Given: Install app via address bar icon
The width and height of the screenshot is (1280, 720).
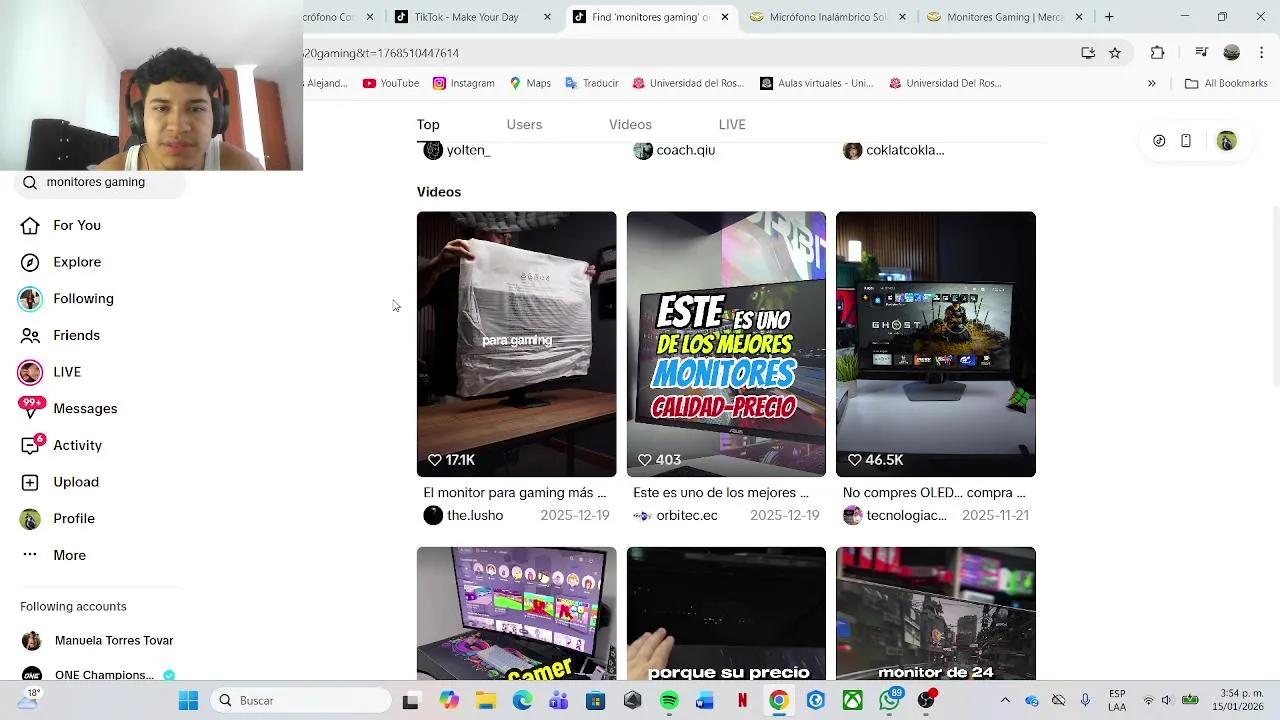Looking at the screenshot, I should click(1088, 53).
